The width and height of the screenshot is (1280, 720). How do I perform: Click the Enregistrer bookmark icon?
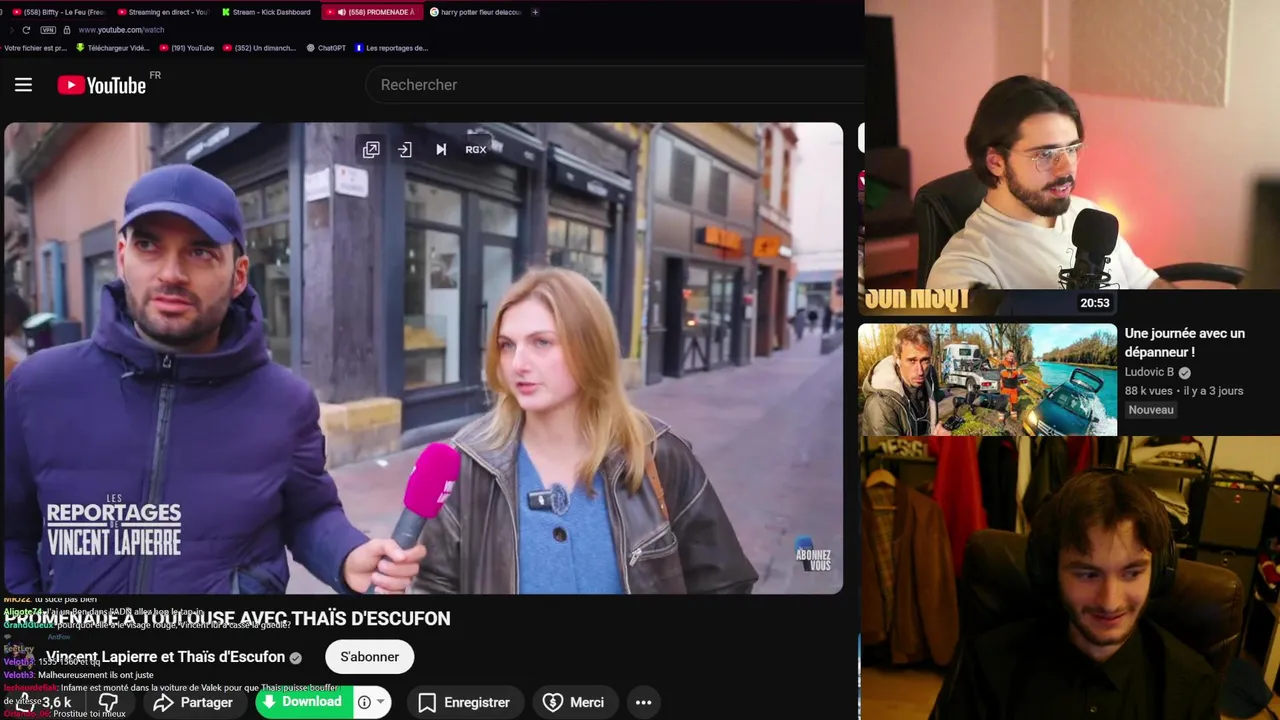[x=427, y=703]
